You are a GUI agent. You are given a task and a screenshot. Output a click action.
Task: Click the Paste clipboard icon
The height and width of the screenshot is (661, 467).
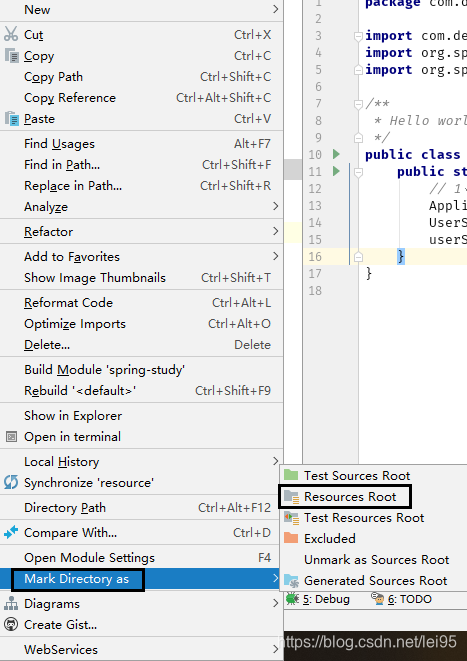pos(11,118)
